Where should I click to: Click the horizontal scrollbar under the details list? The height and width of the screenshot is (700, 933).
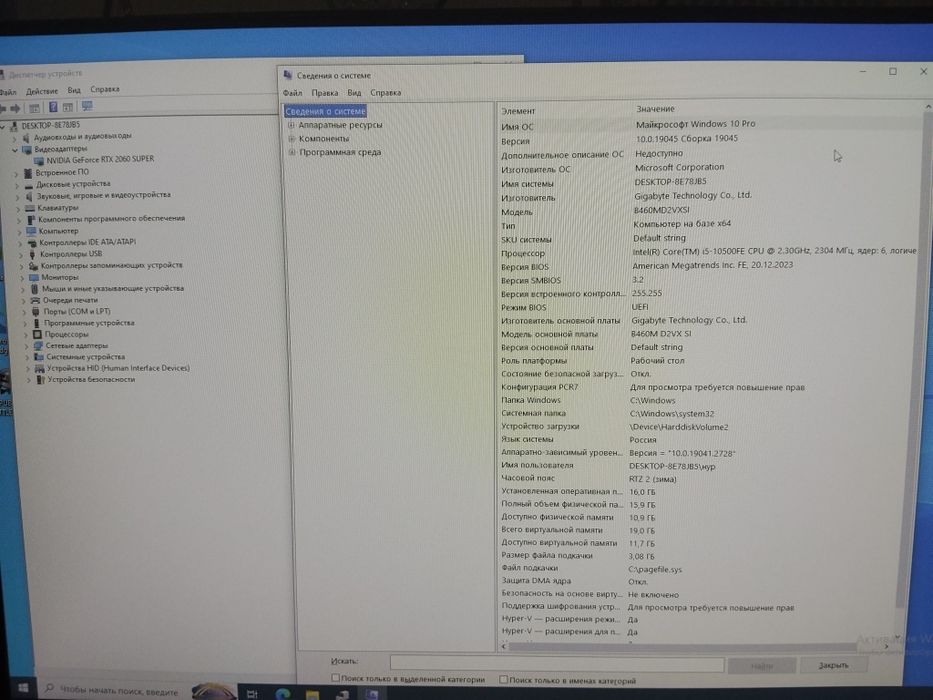[693, 646]
